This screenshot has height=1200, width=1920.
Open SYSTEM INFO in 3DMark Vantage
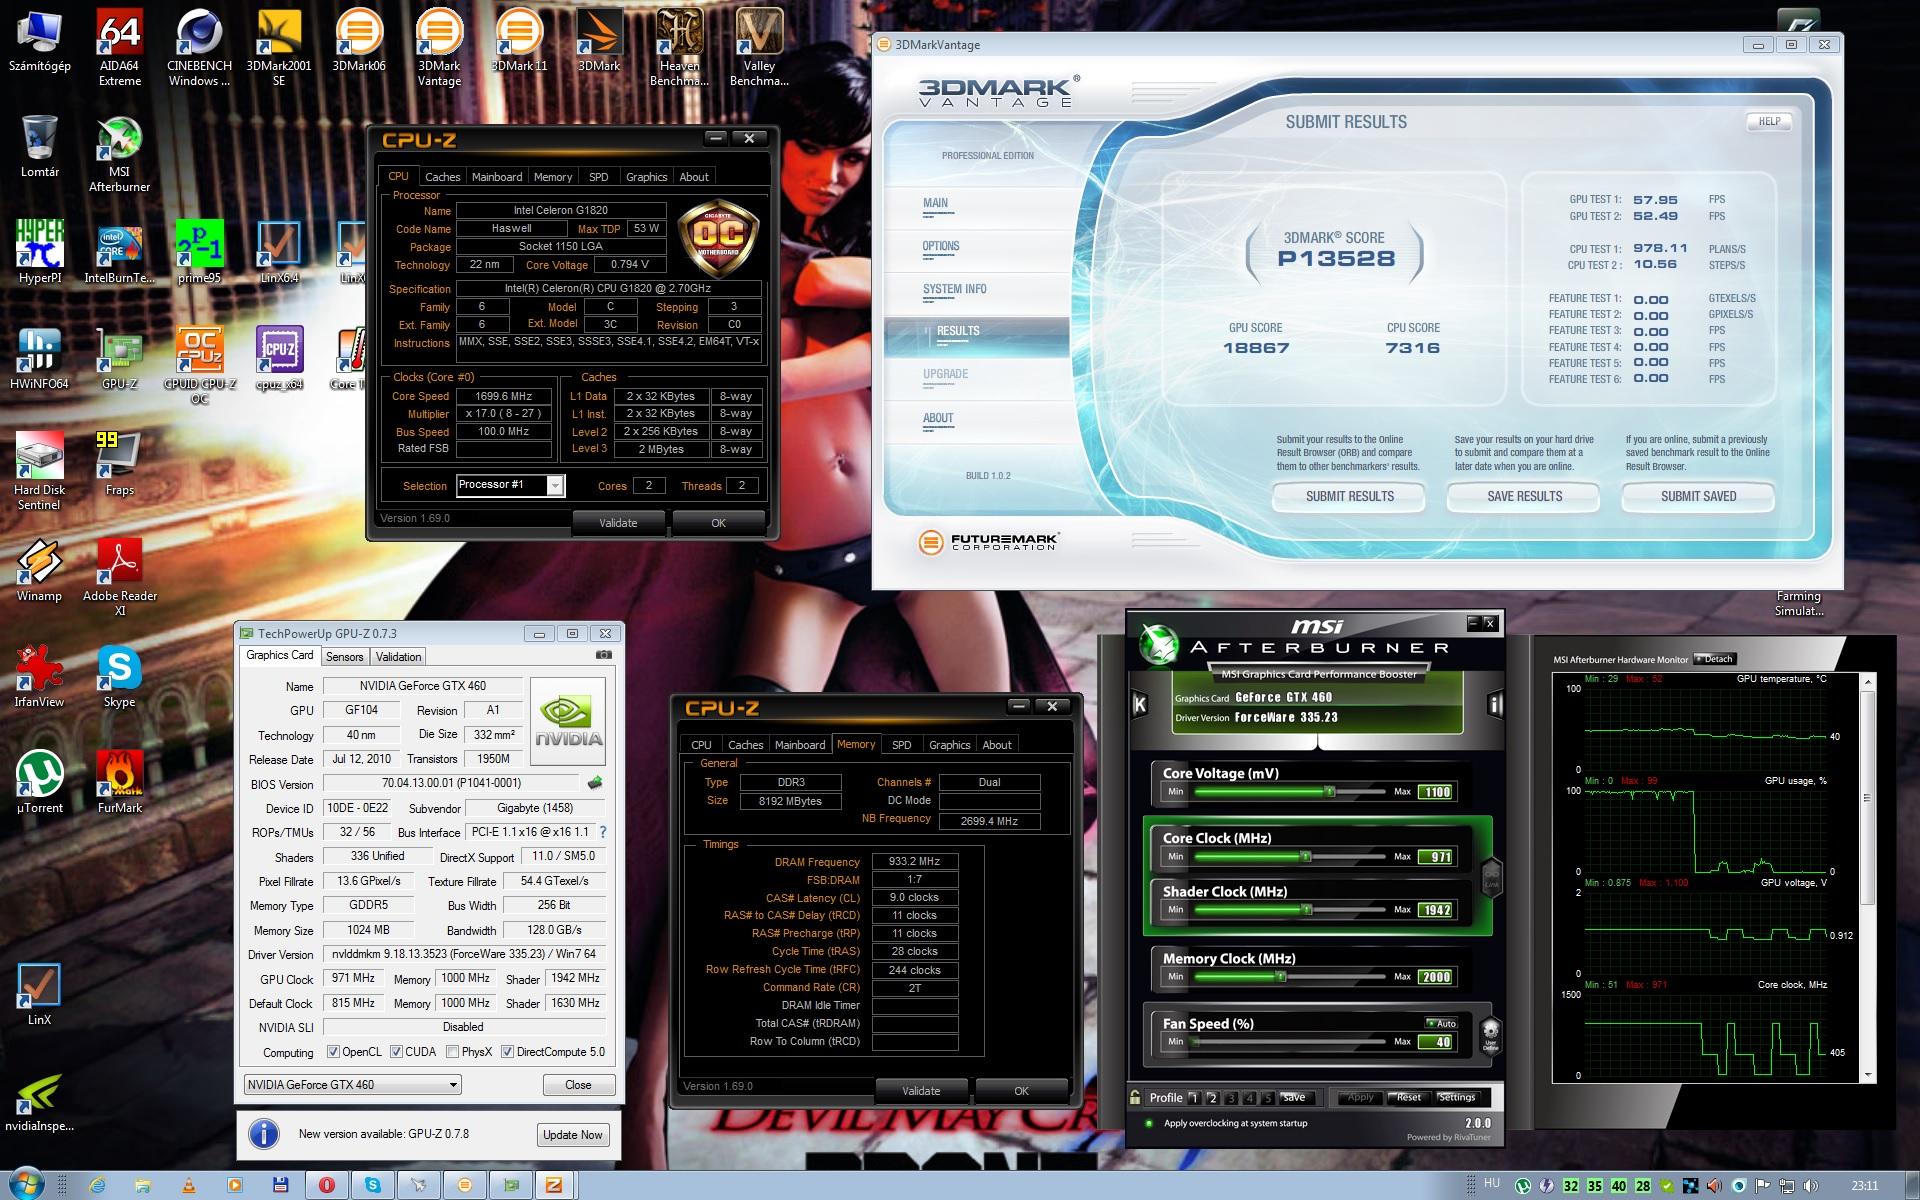954,289
